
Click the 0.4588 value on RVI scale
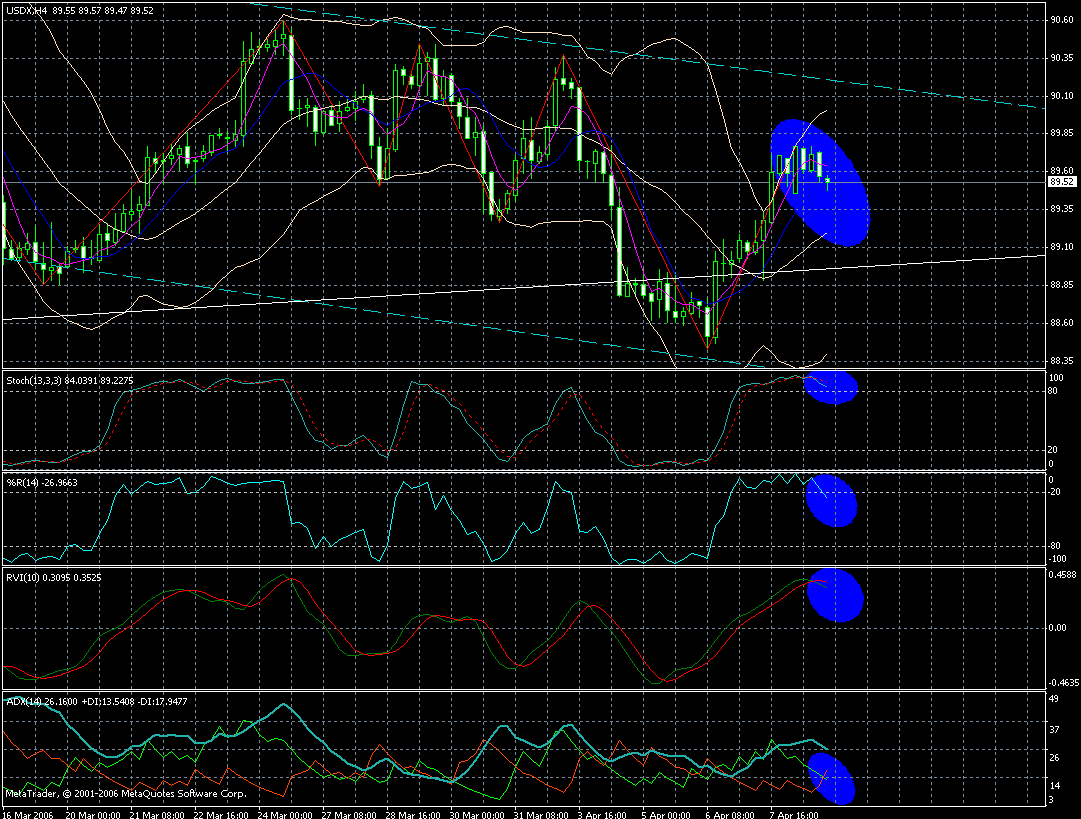click(1062, 574)
